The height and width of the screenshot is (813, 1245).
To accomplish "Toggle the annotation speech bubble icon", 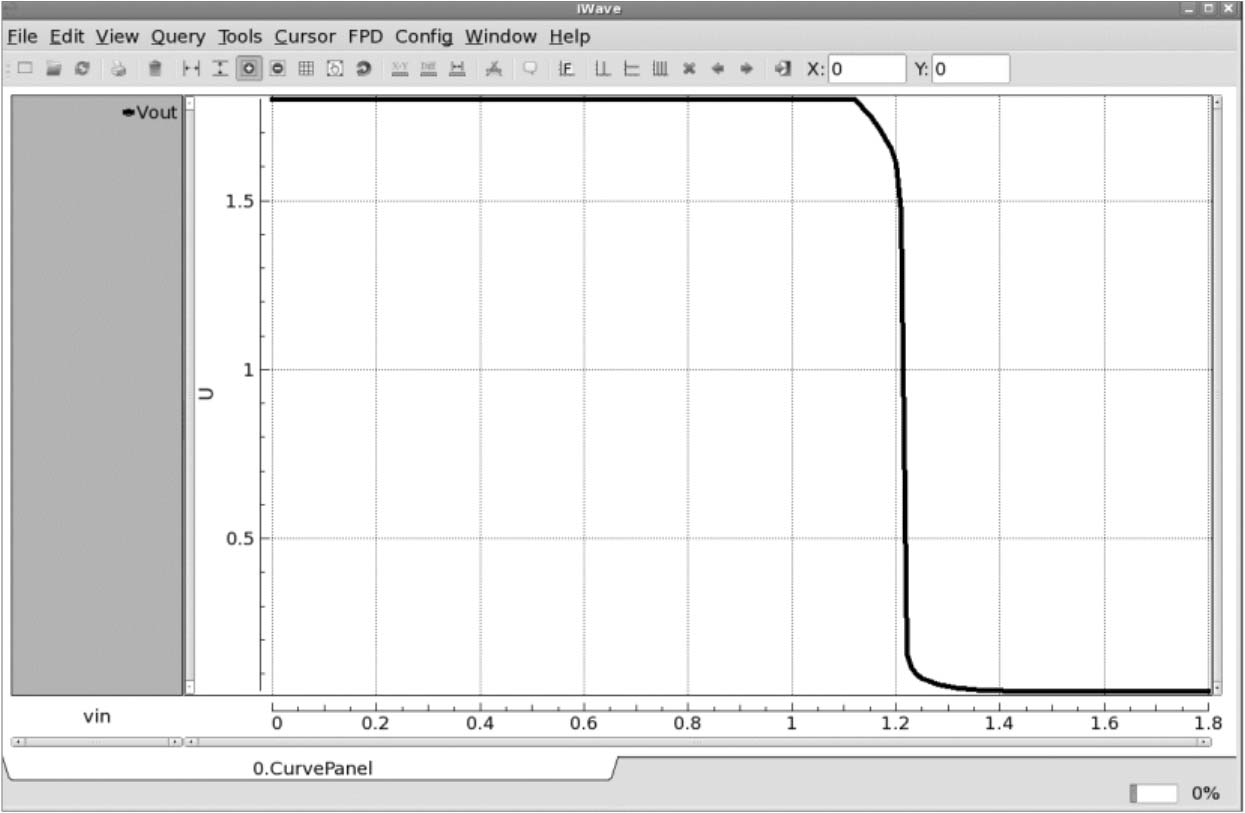I will [x=530, y=69].
